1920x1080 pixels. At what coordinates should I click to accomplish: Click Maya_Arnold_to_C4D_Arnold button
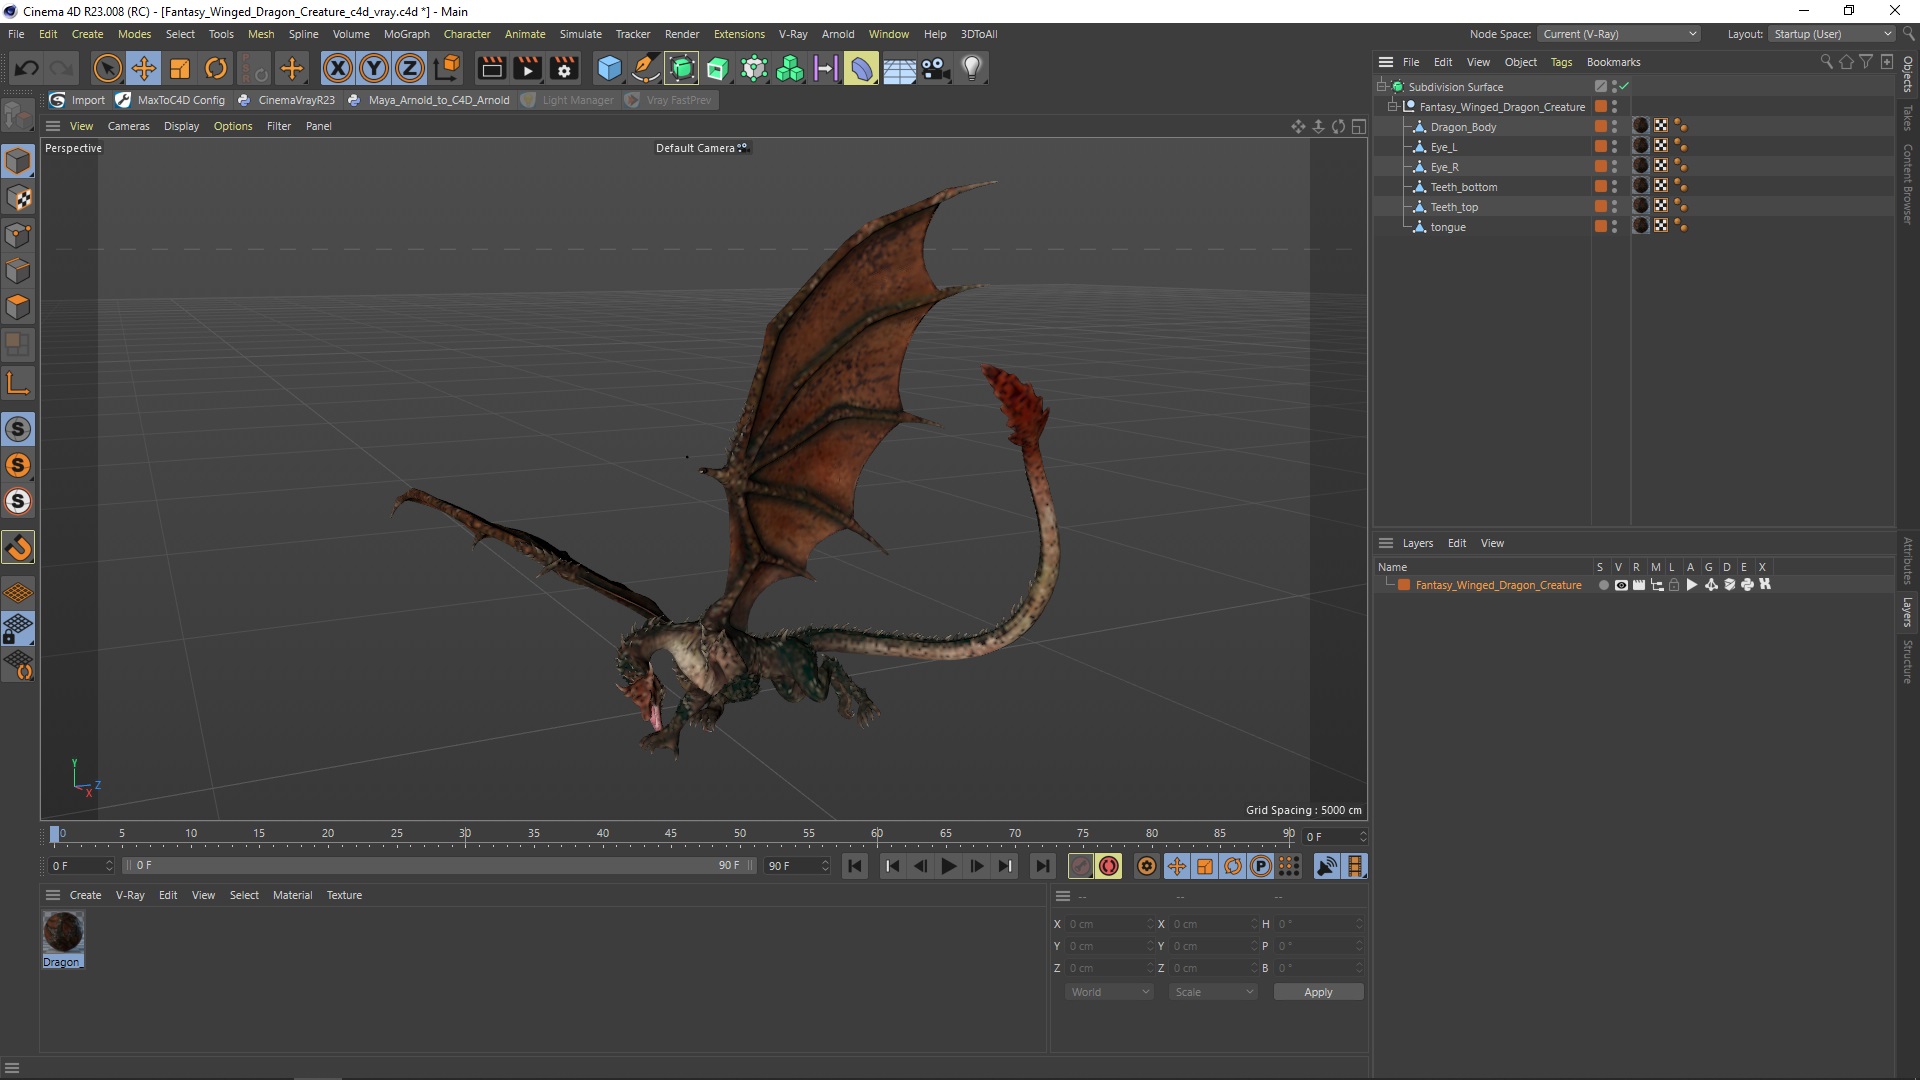click(429, 100)
